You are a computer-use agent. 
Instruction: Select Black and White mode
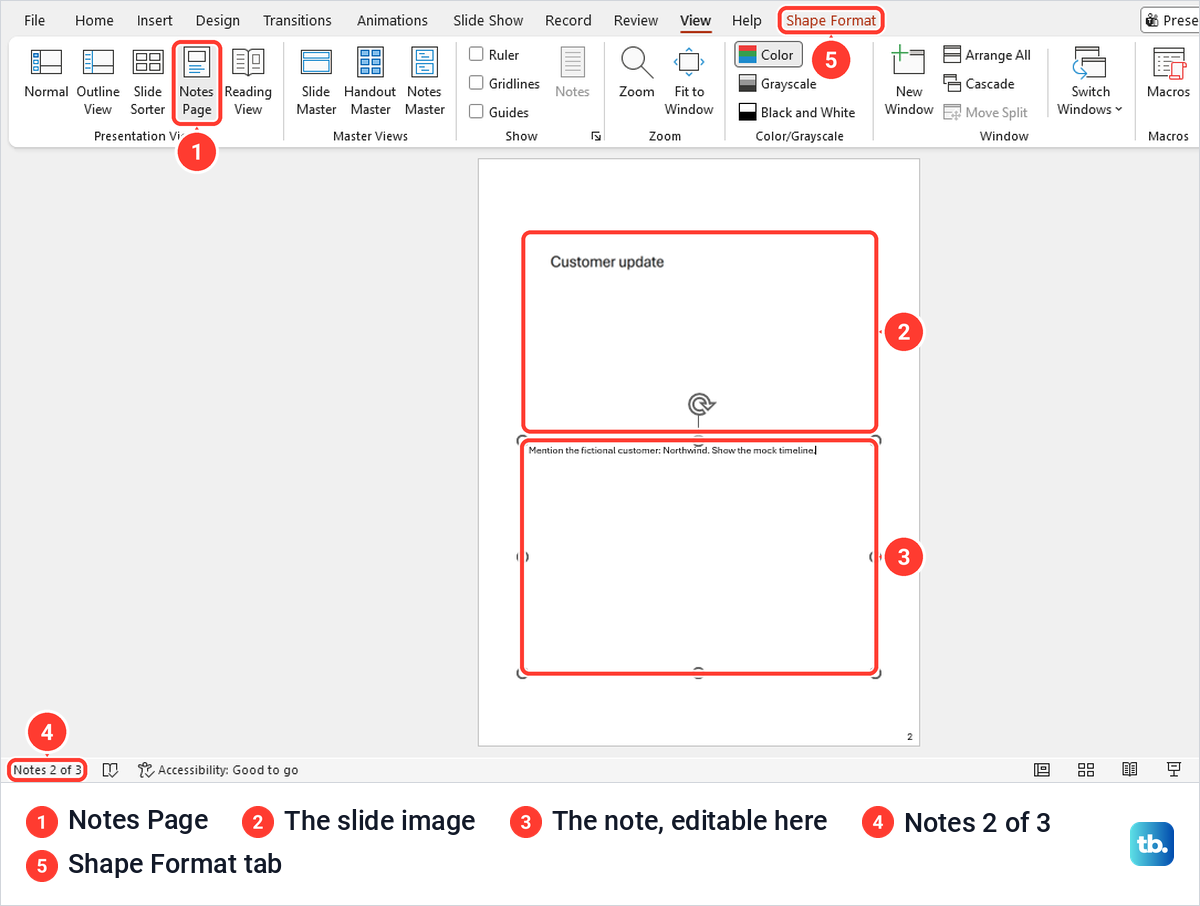point(796,112)
